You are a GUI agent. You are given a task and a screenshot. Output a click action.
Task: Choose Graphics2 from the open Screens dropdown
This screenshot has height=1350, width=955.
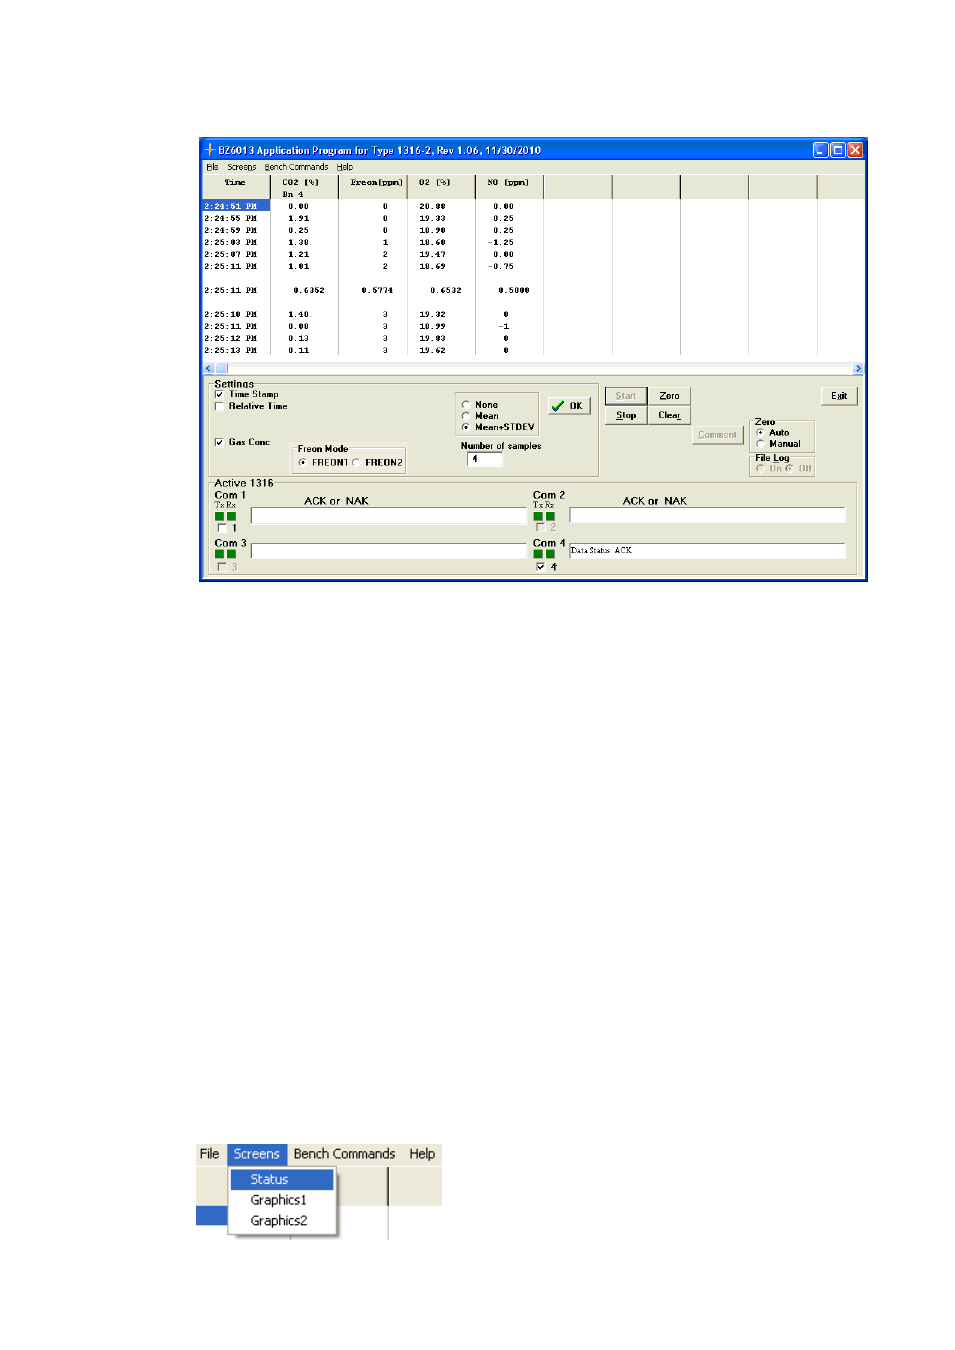click(282, 1221)
